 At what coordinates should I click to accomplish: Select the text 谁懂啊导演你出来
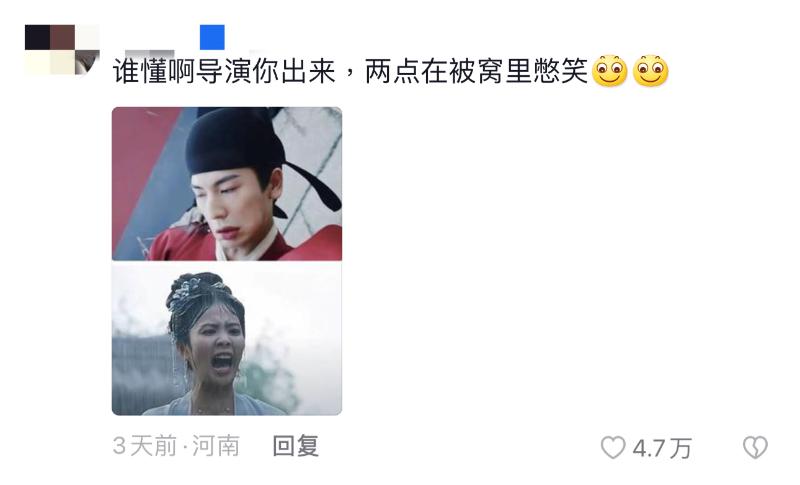pyautogui.click(x=224, y=71)
